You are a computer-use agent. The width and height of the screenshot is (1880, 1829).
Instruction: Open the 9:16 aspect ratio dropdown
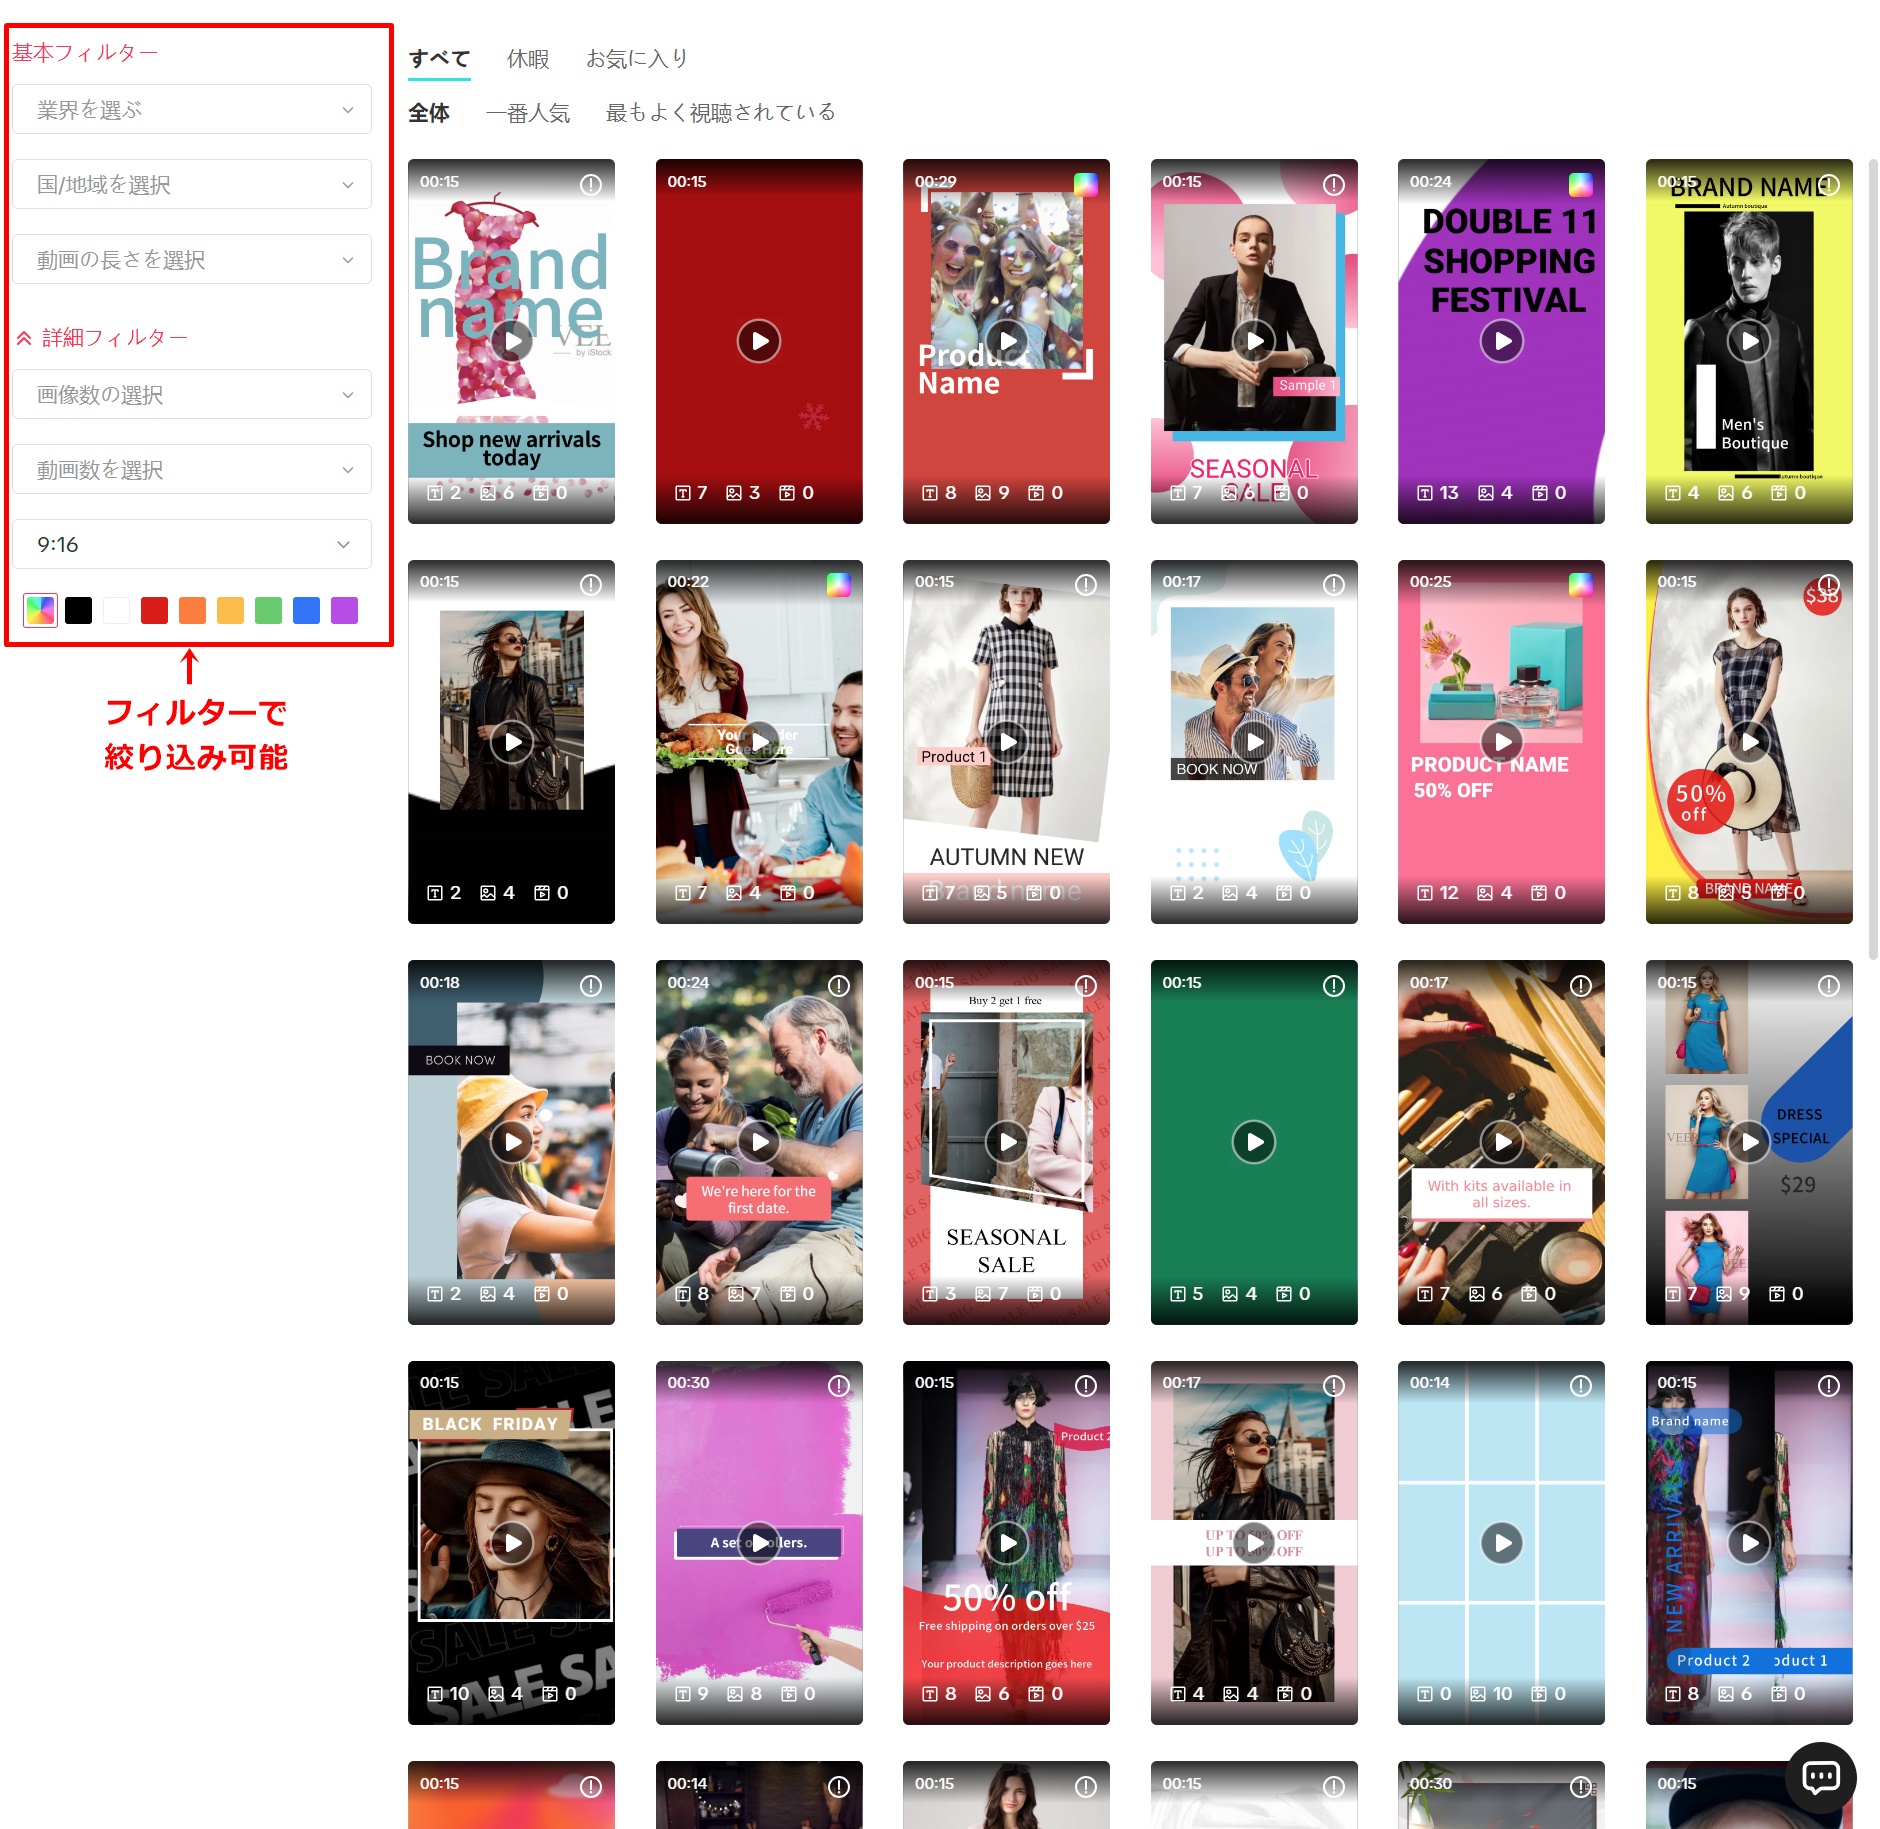point(192,545)
